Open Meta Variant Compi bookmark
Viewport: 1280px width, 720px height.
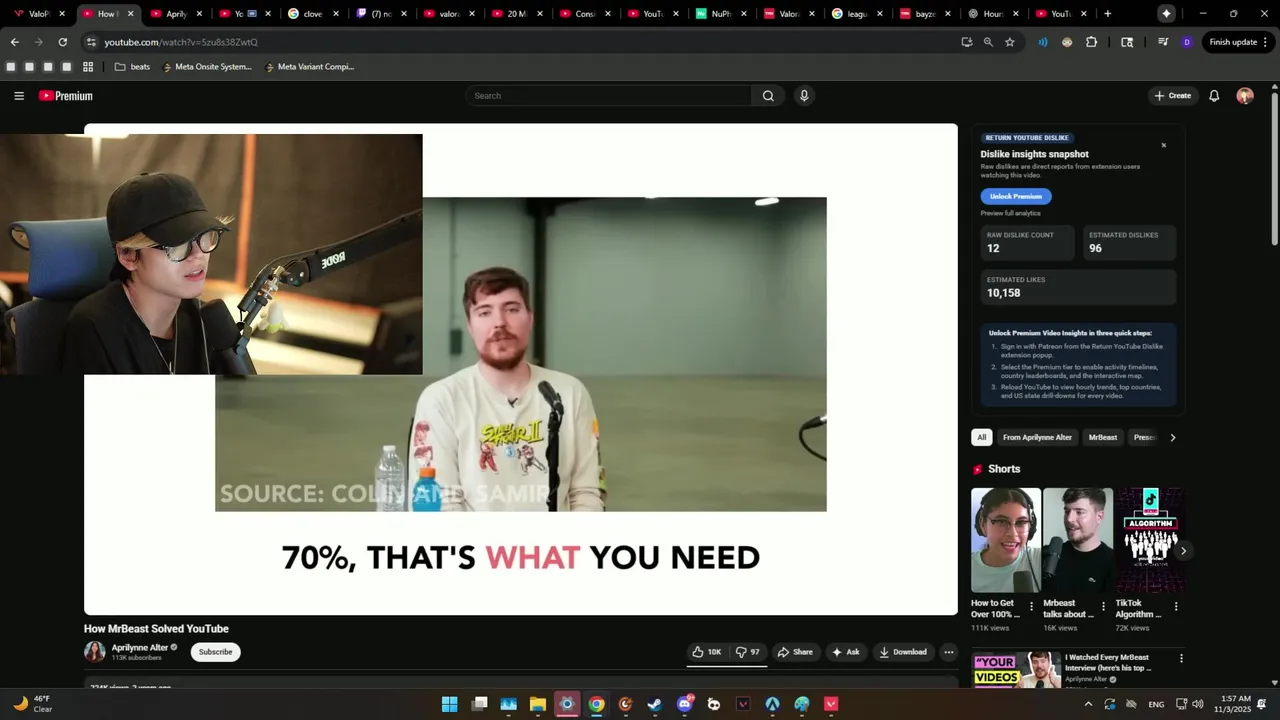click(x=309, y=67)
